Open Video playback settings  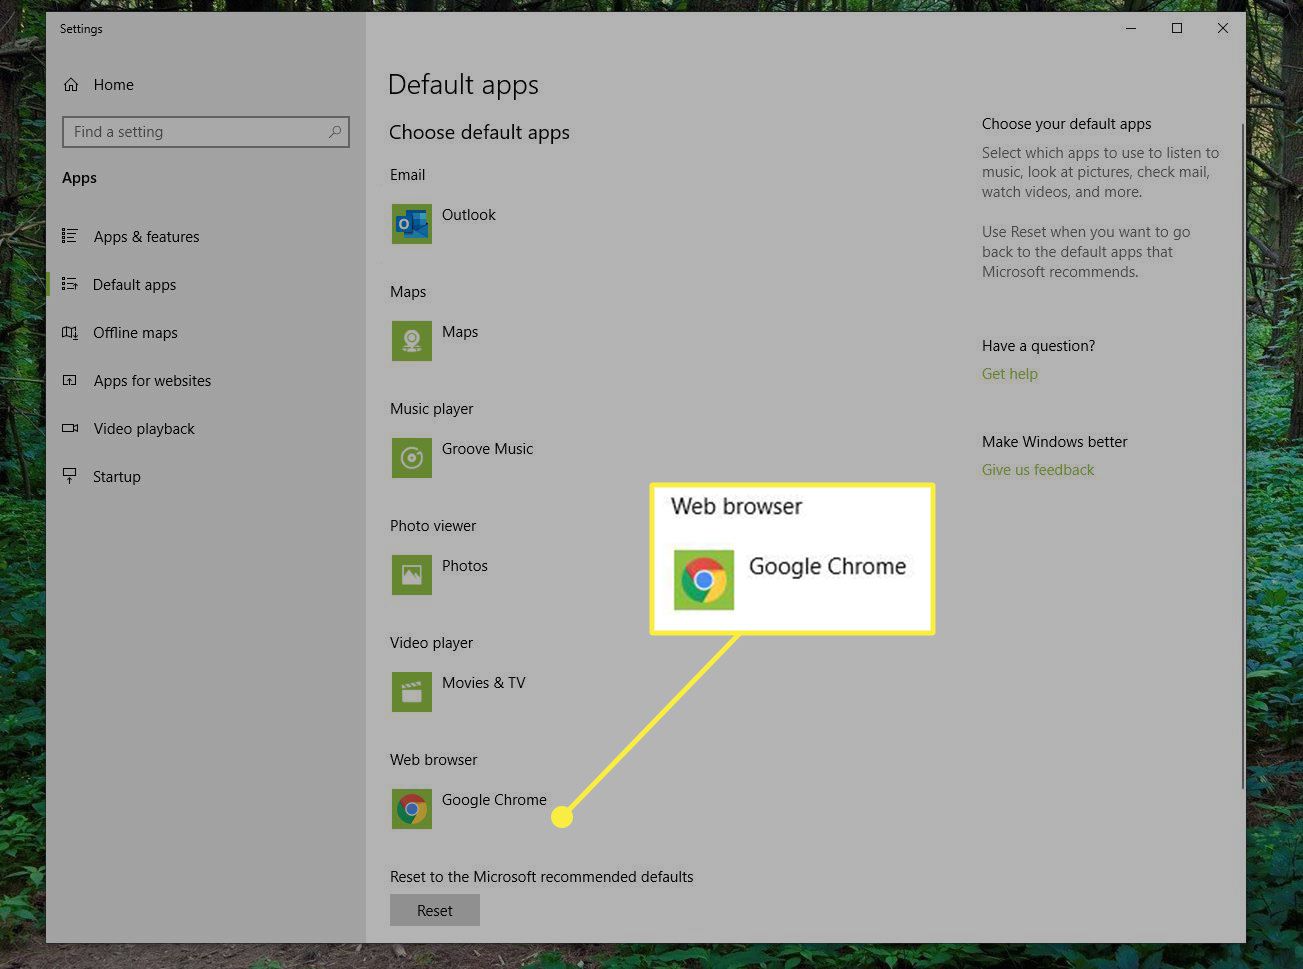point(144,429)
